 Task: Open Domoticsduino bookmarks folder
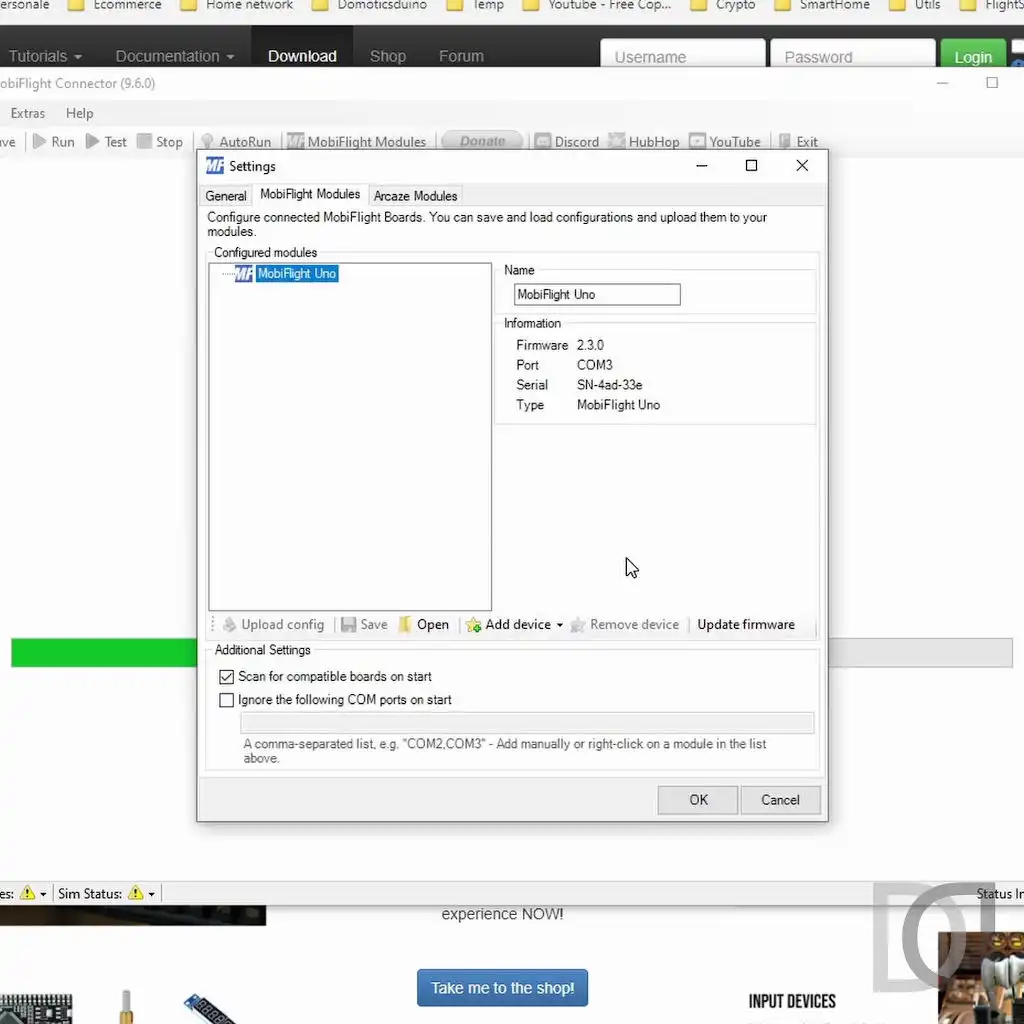tap(369, 6)
